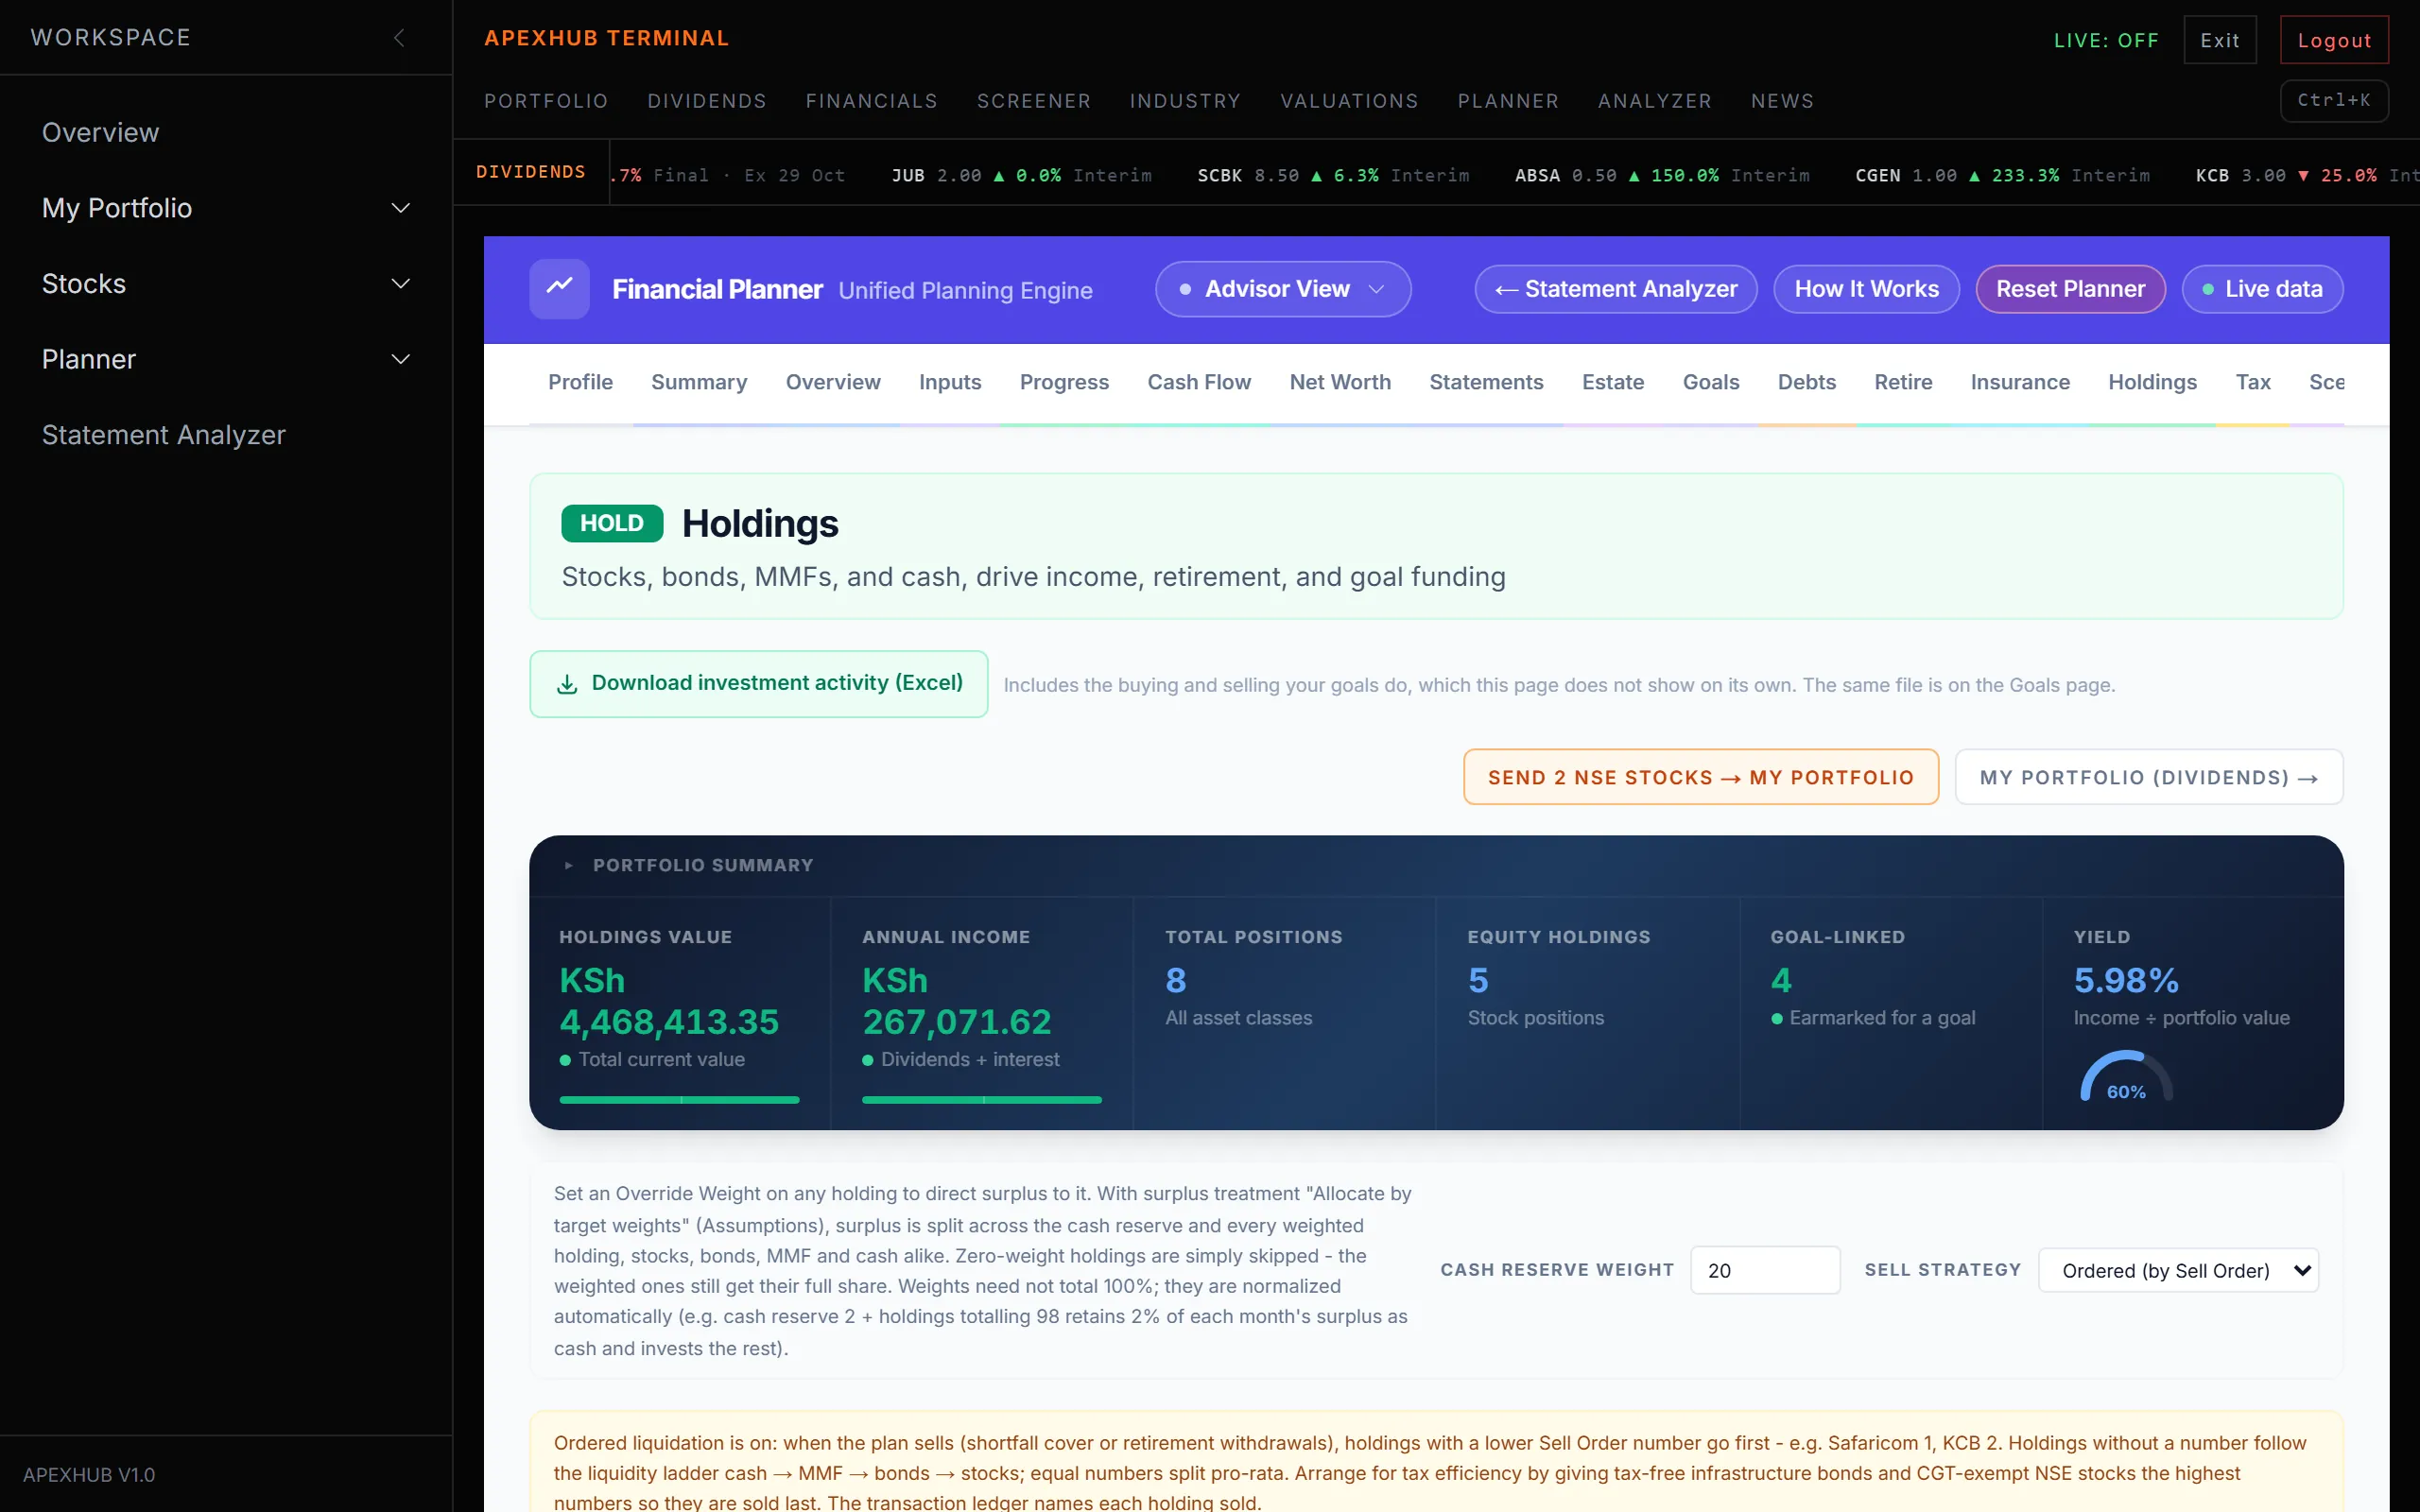Open DIVIDENDS in top navigation
This screenshot has width=2420, height=1512.
(707, 101)
